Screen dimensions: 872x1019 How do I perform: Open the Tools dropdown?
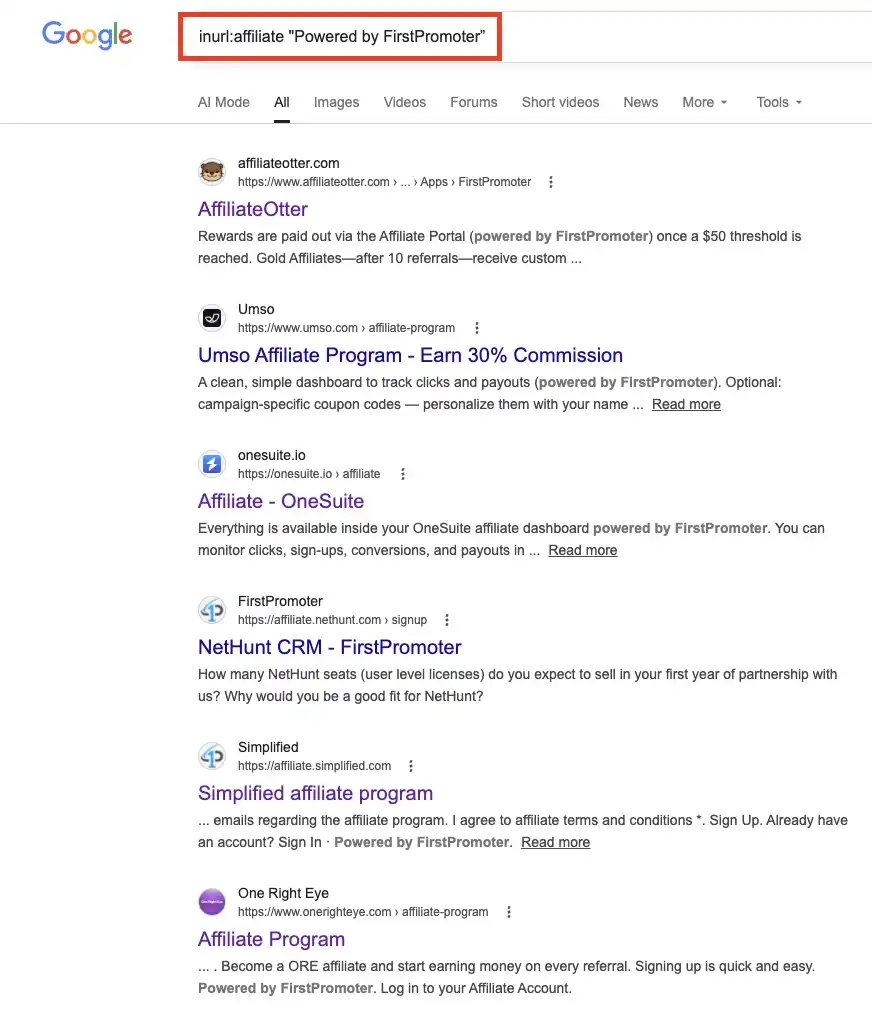779,102
